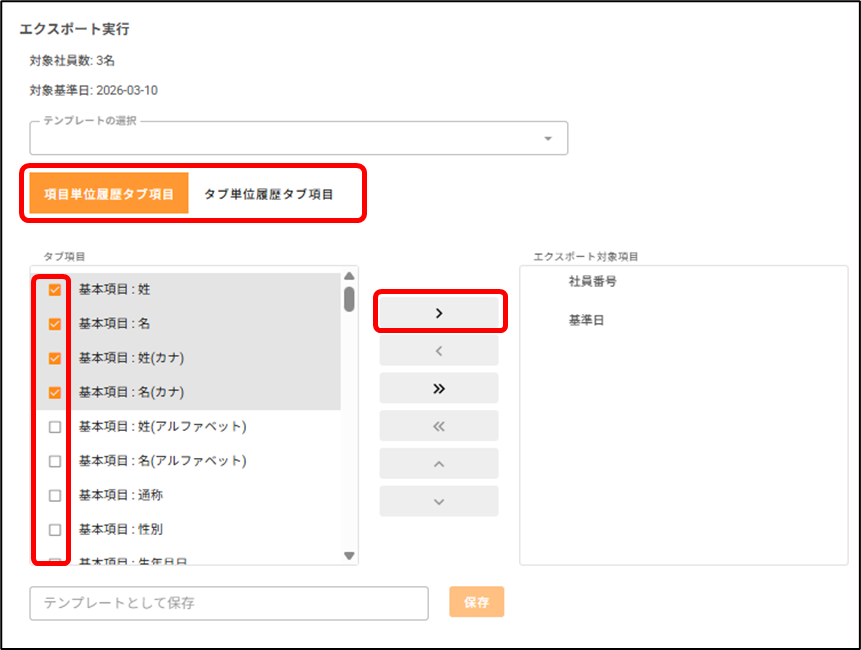Select 社員番号 in export target list
The image size is (861, 650).
593,282
